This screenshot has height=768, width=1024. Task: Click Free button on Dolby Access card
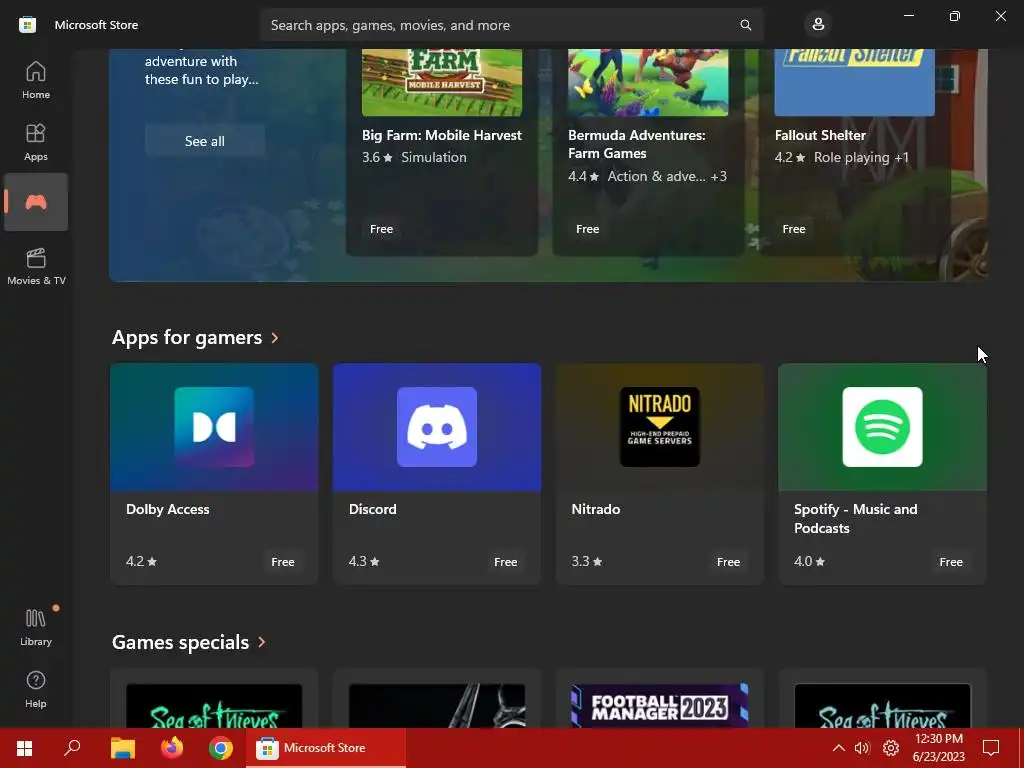click(283, 562)
